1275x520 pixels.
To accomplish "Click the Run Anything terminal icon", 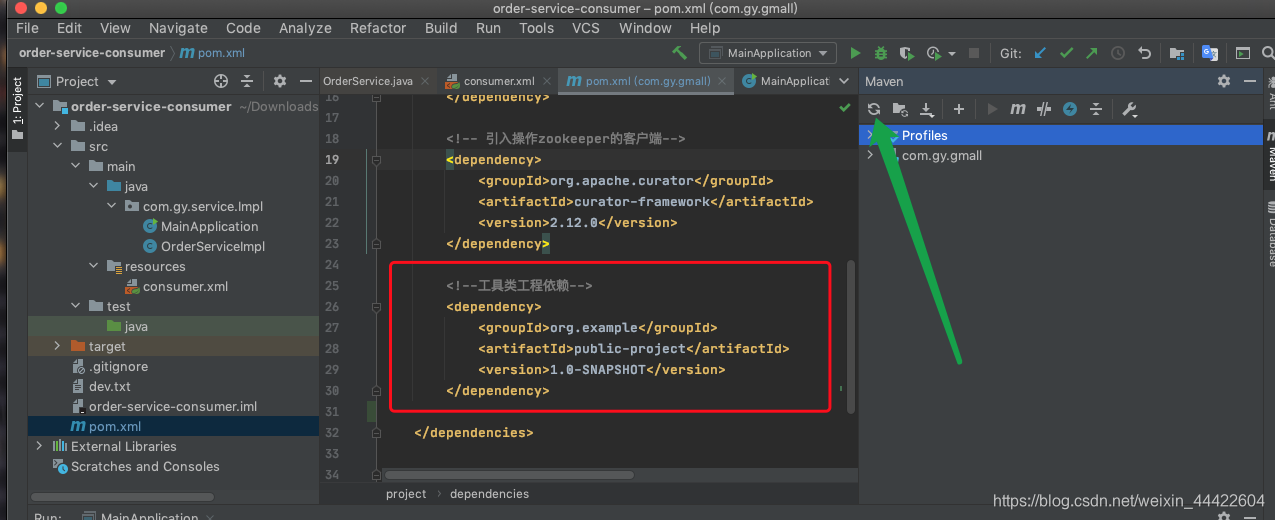I will tap(1243, 53).
